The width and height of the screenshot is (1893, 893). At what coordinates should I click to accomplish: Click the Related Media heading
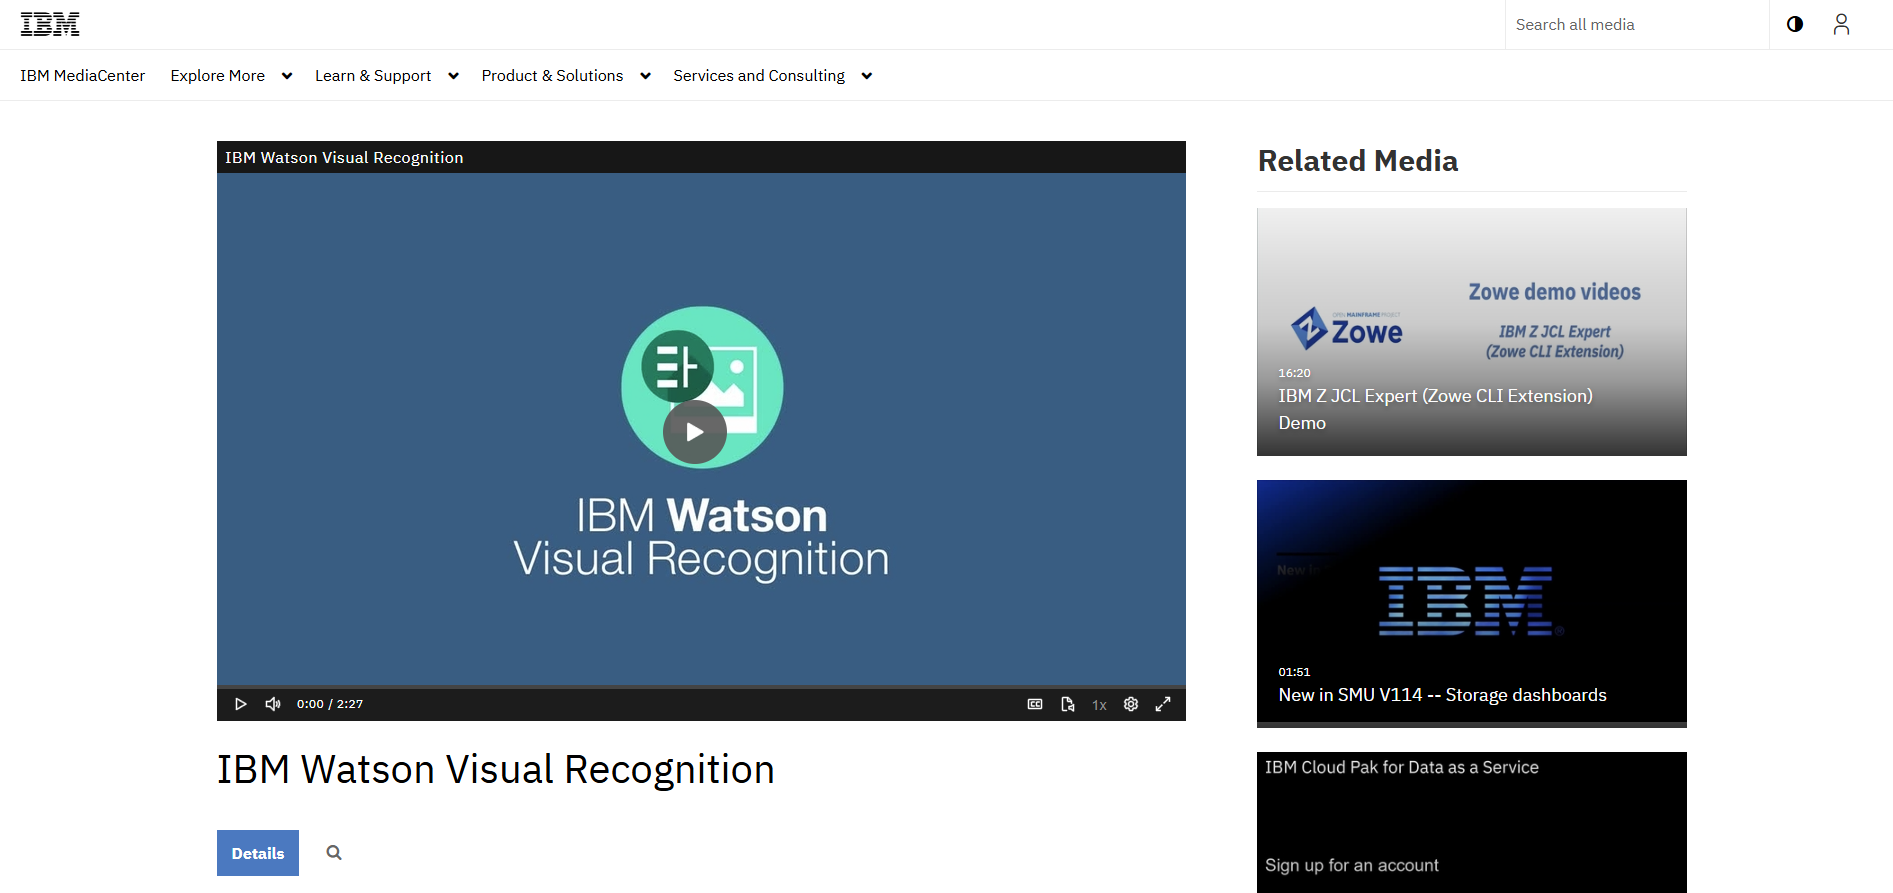coord(1358,161)
